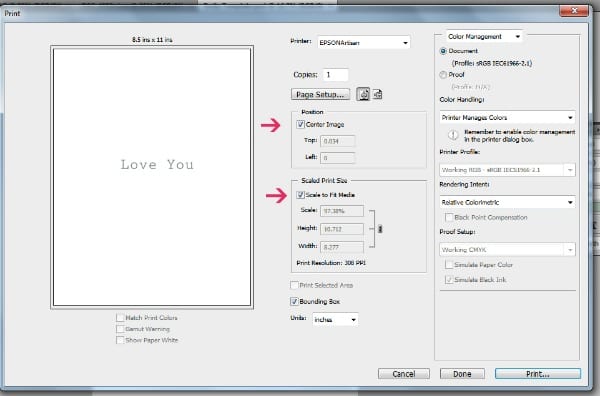
Task: Open the Printer Profile dropdown
Action: coord(507,169)
